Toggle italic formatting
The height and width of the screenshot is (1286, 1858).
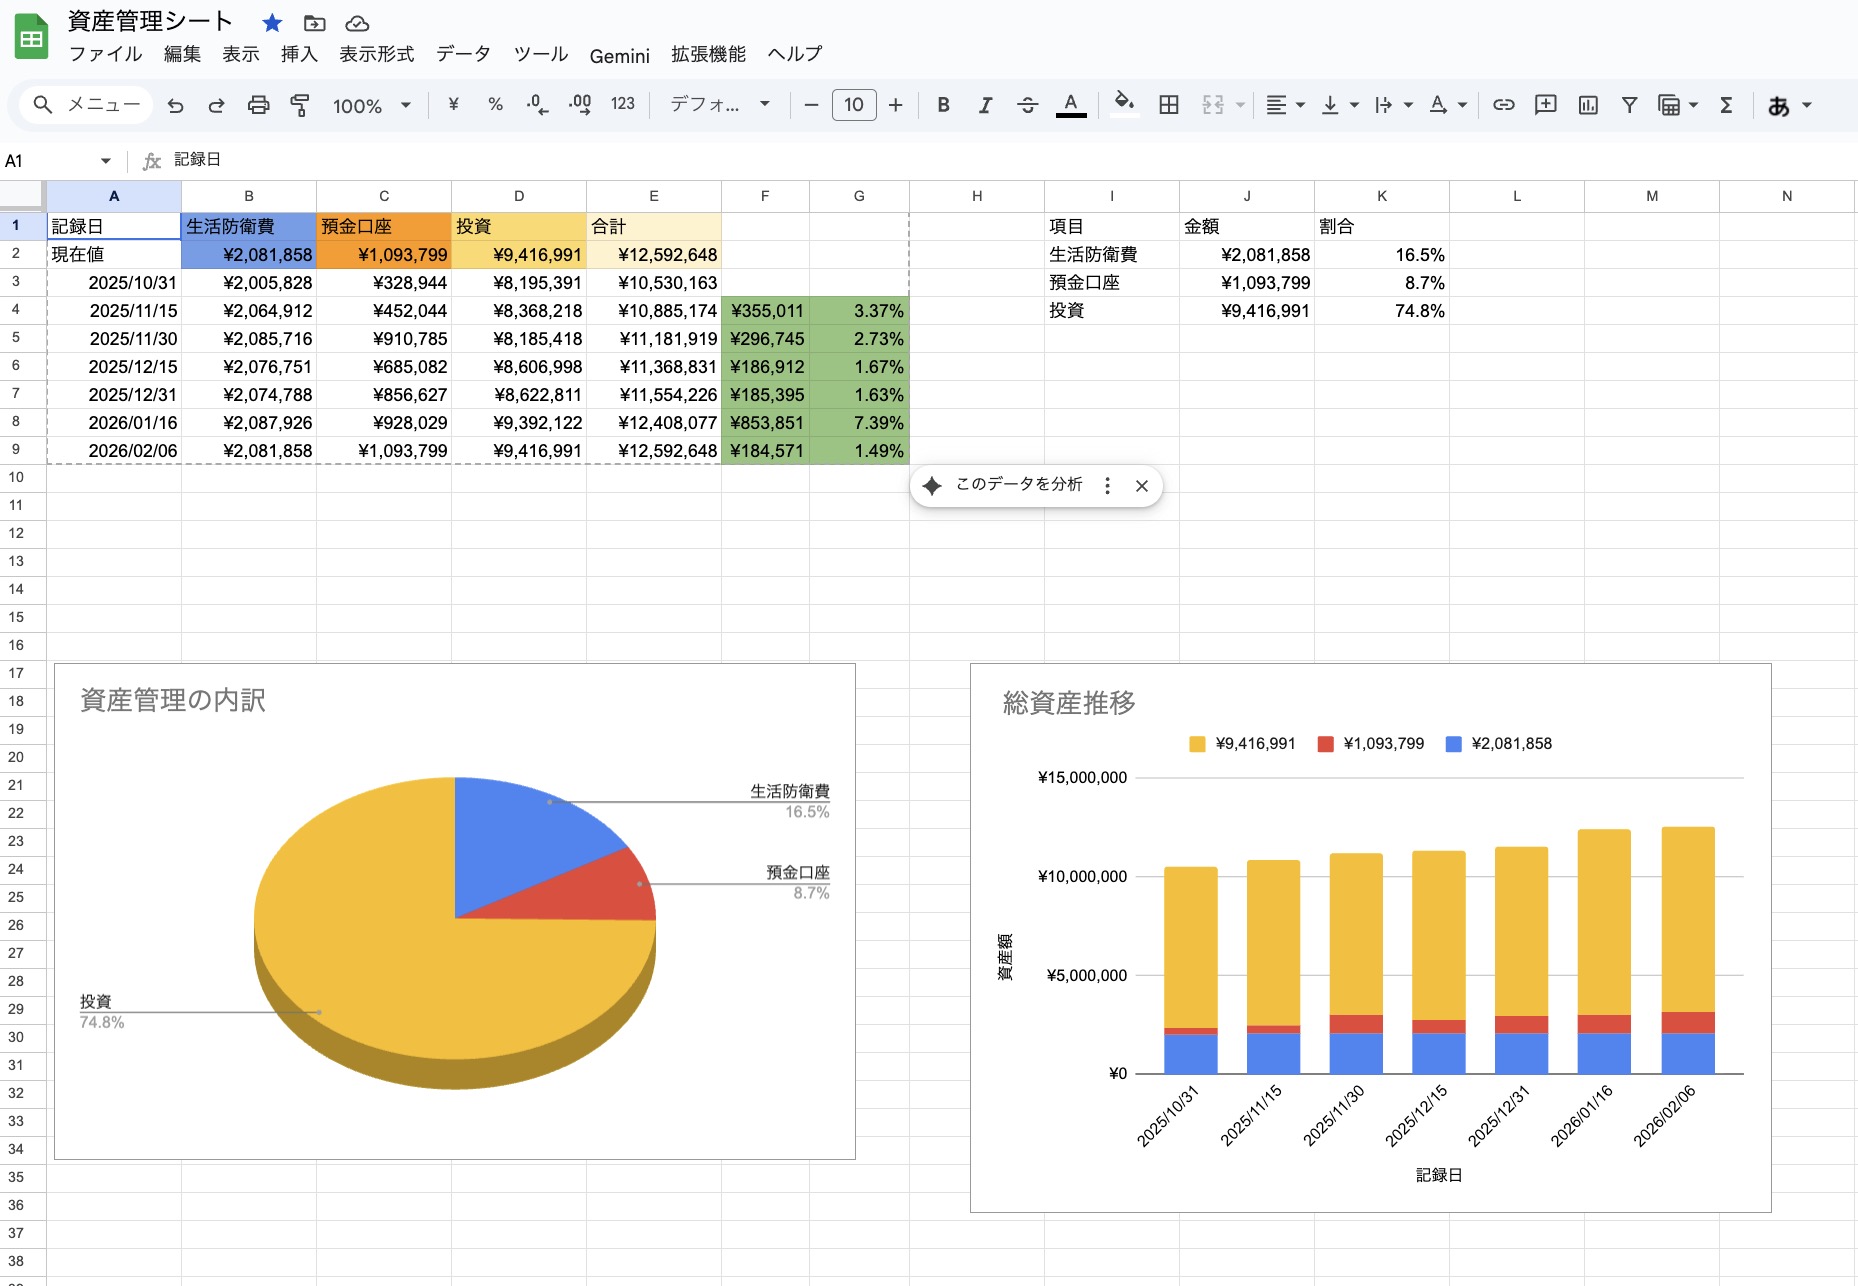click(984, 104)
